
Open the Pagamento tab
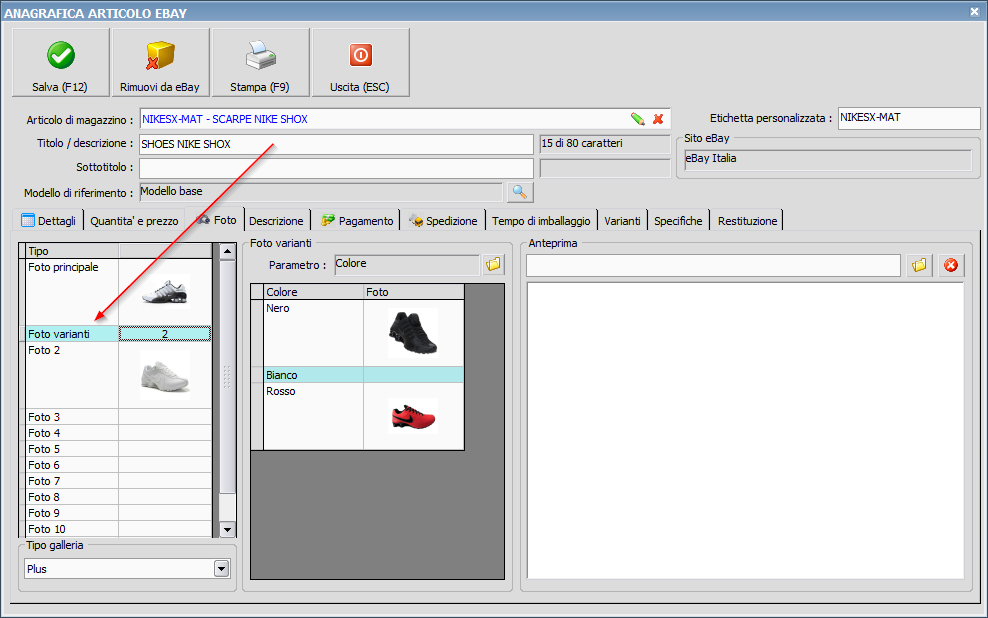(357, 220)
